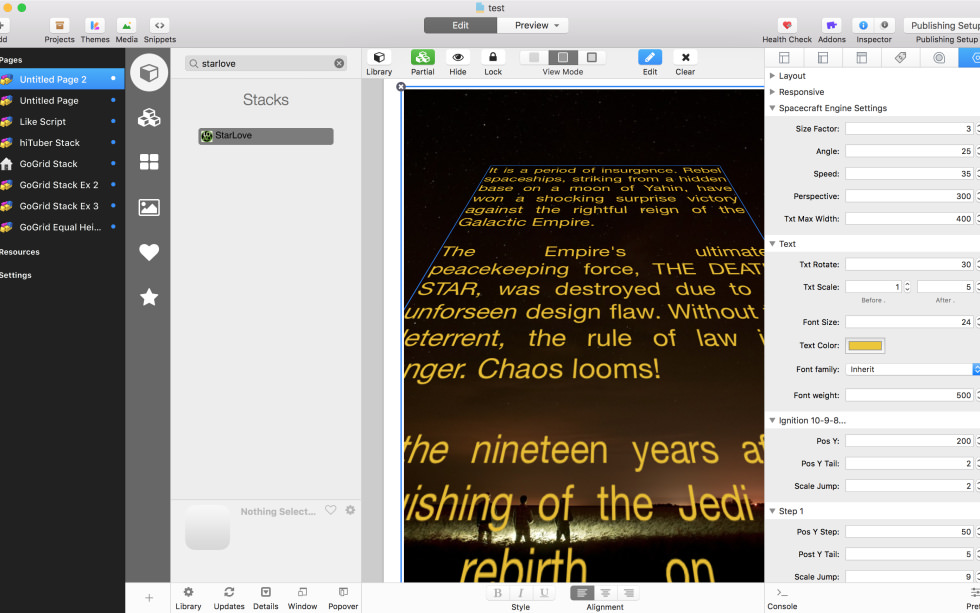The image size is (980, 613).
Task: Toggle bold text style
Action: pos(498,593)
